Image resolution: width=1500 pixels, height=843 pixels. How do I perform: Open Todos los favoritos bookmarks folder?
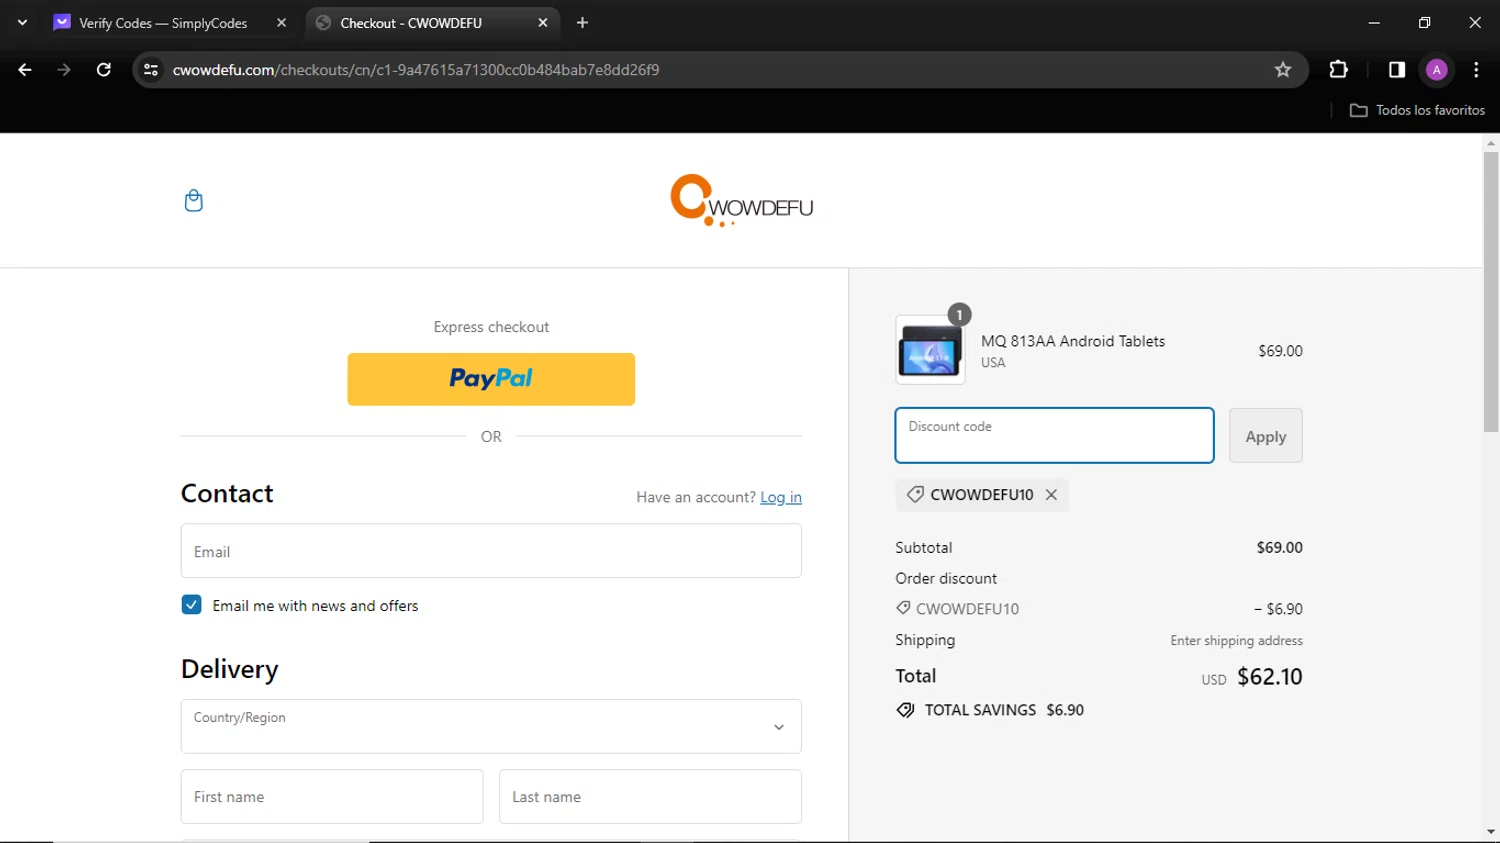1417,110
